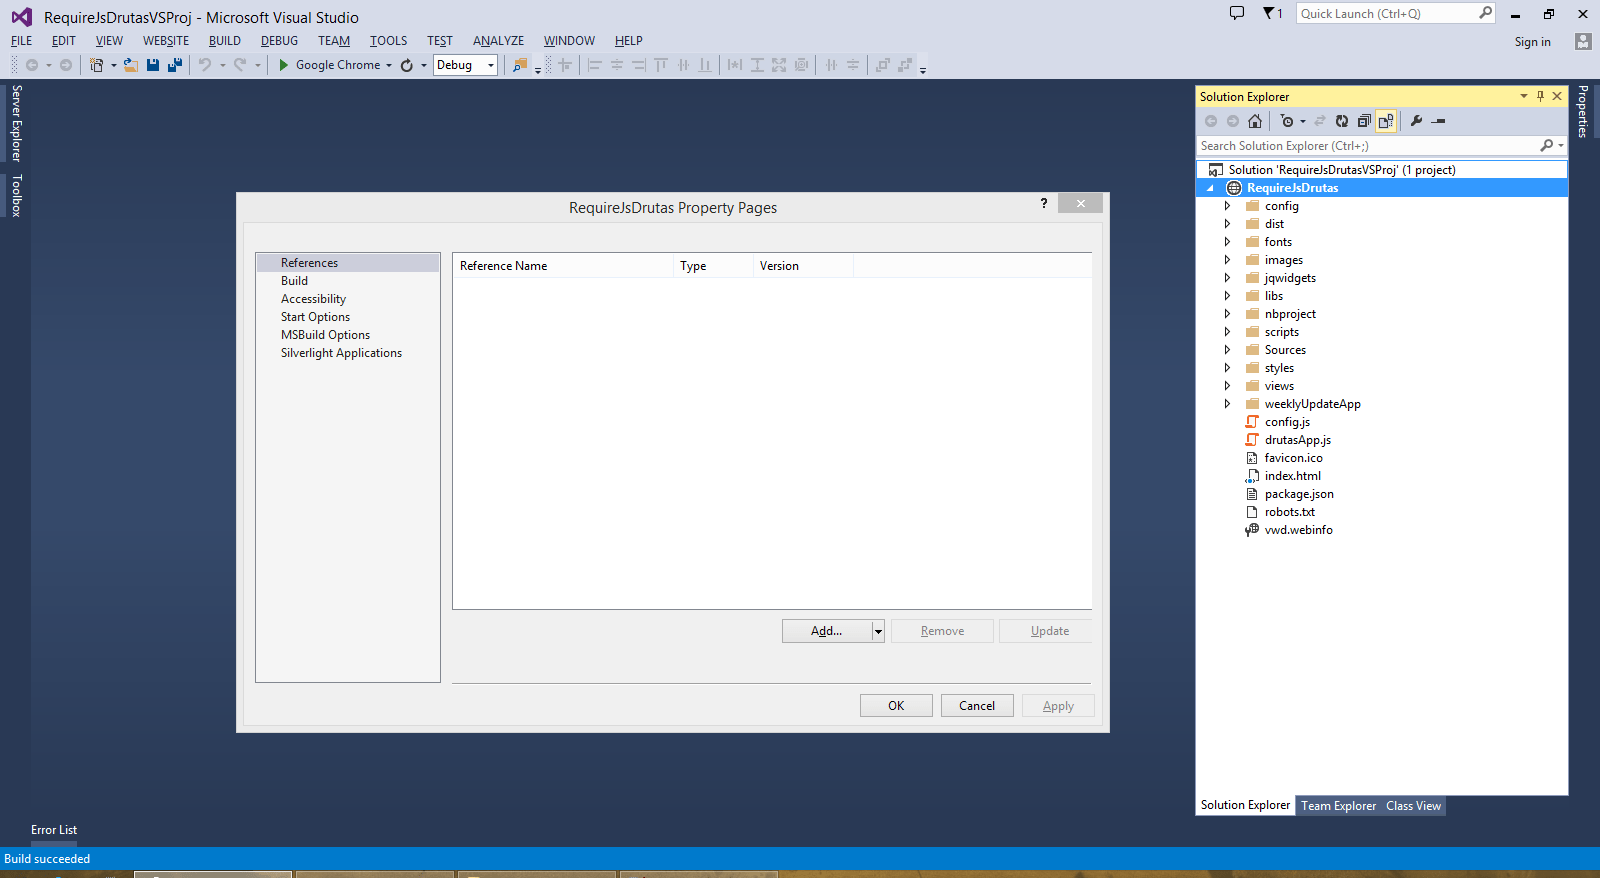
Task: Click account avatar icon near Sign in
Action: pos(1583,41)
